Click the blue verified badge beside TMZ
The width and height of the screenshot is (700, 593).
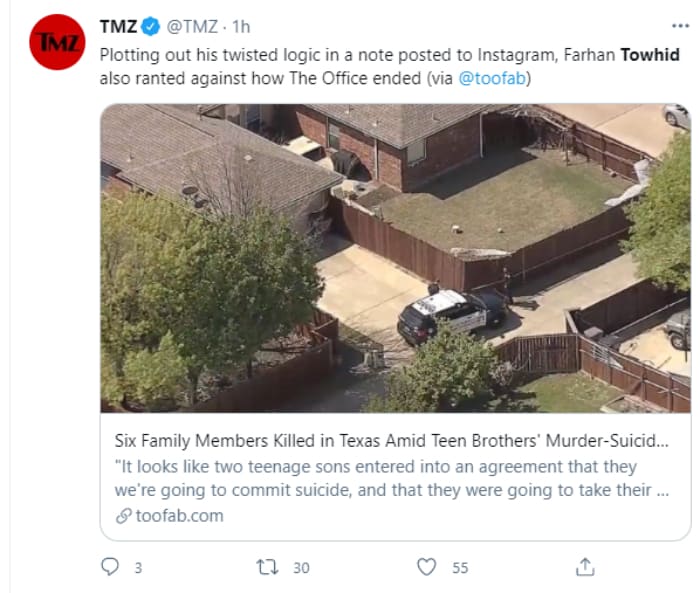tap(152, 26)
